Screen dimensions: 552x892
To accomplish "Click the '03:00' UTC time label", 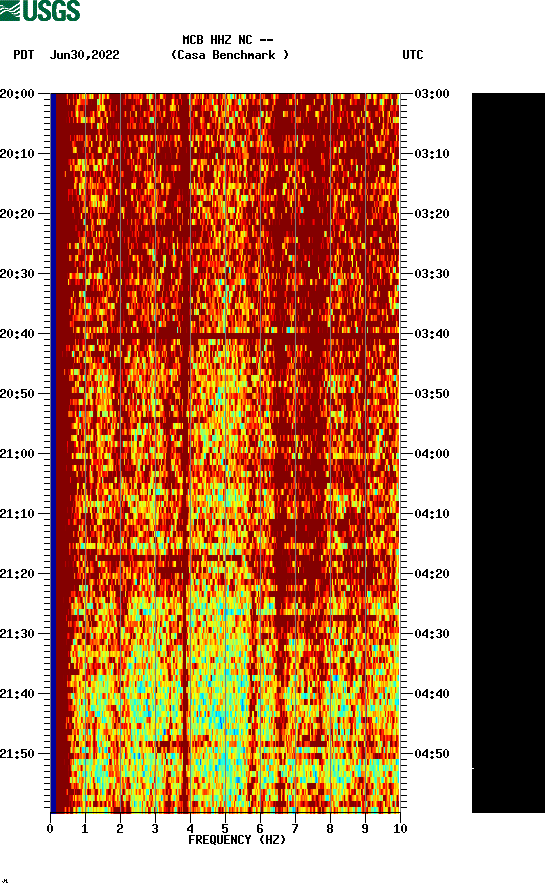I will 432,94.
